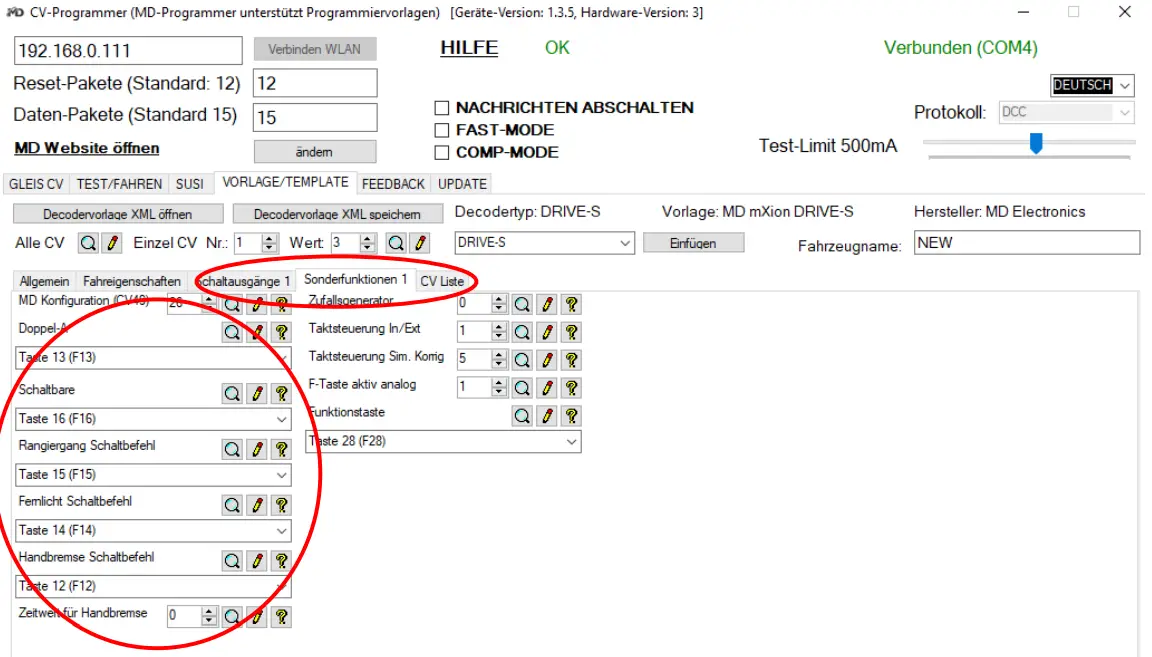Click the read magnifier for Rangiergang Schaltbefehl

(x=231, y=449)
